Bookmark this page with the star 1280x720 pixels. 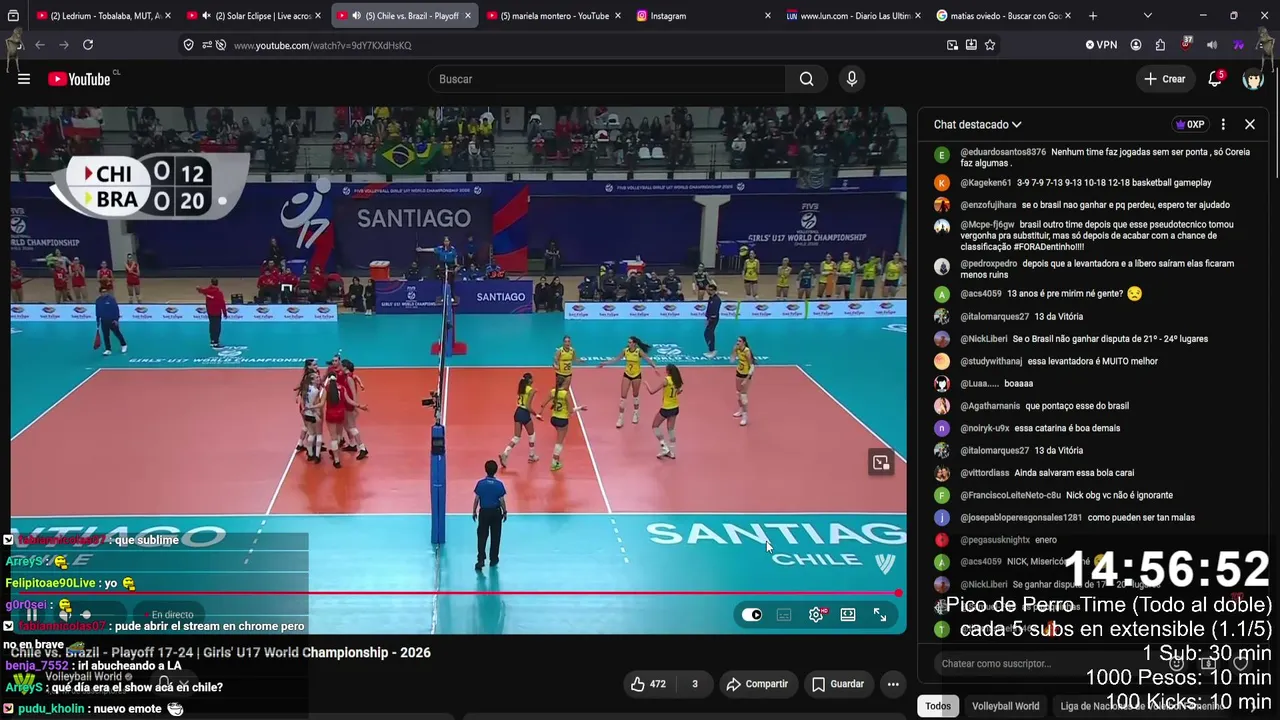pos(990,45)
